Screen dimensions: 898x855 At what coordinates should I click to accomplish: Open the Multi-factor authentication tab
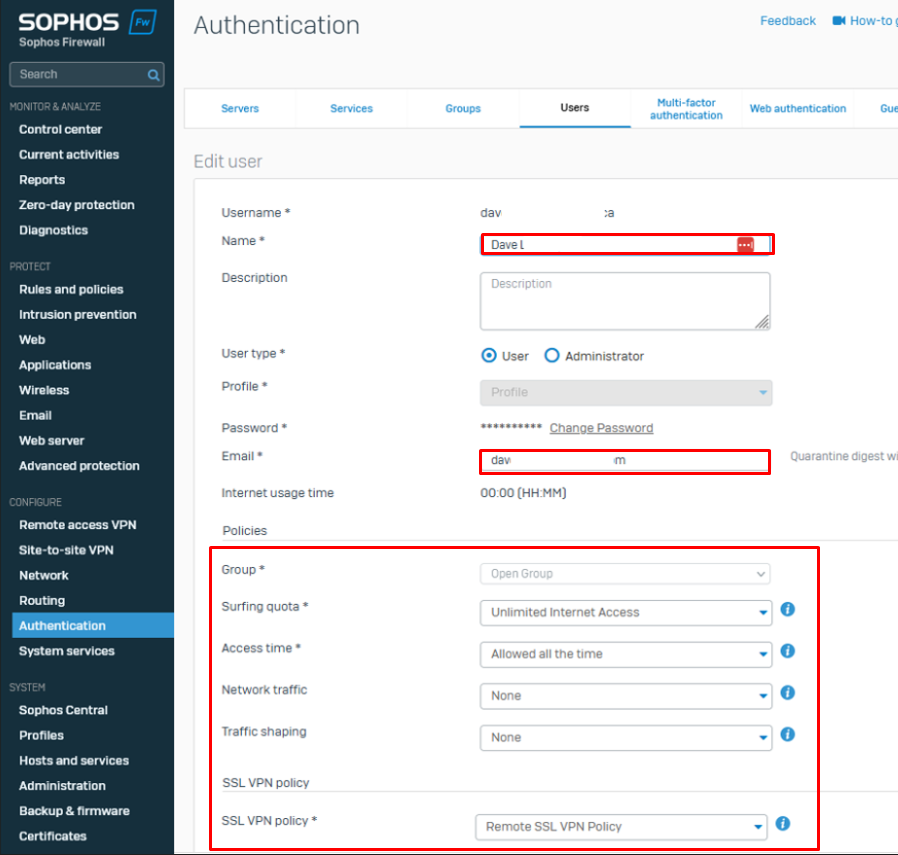click(686, 109)
